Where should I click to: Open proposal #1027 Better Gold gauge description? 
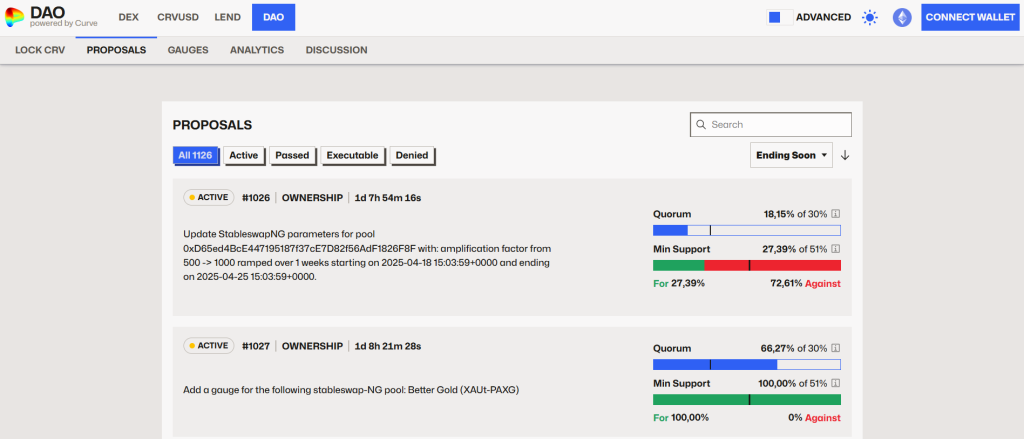pyautogui.click(x=351, y=390)
